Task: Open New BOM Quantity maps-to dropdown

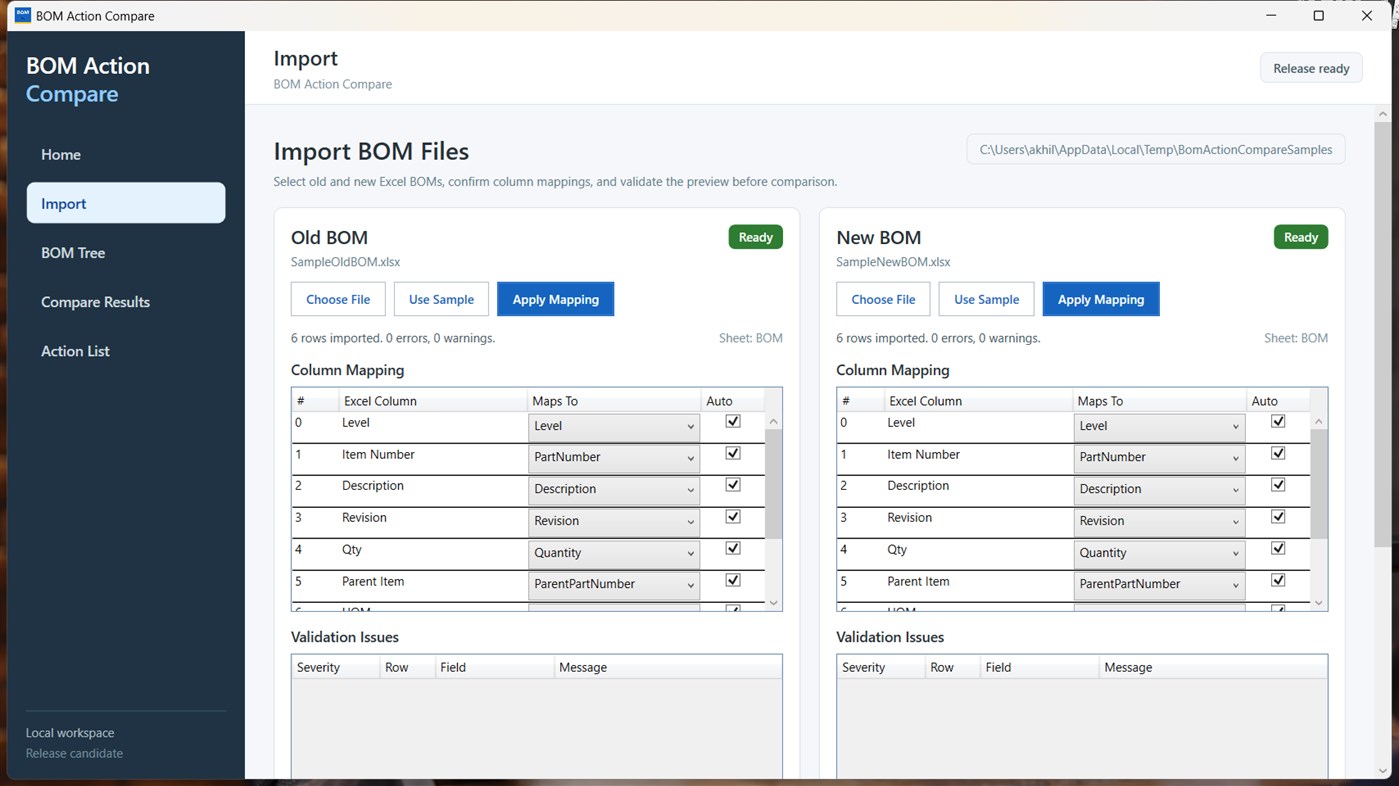Action: point(1159,553)
